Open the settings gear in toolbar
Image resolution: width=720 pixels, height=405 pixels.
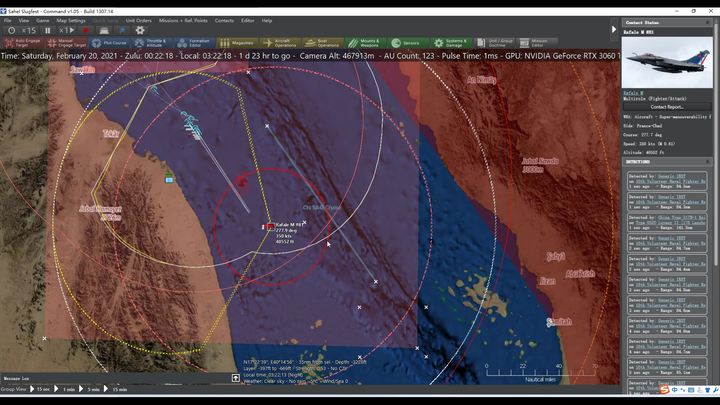(x=140, y=30)
